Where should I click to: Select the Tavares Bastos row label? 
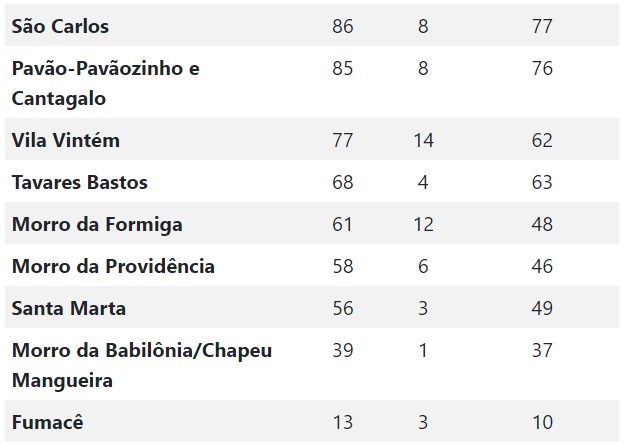click(x=80, y=183)
